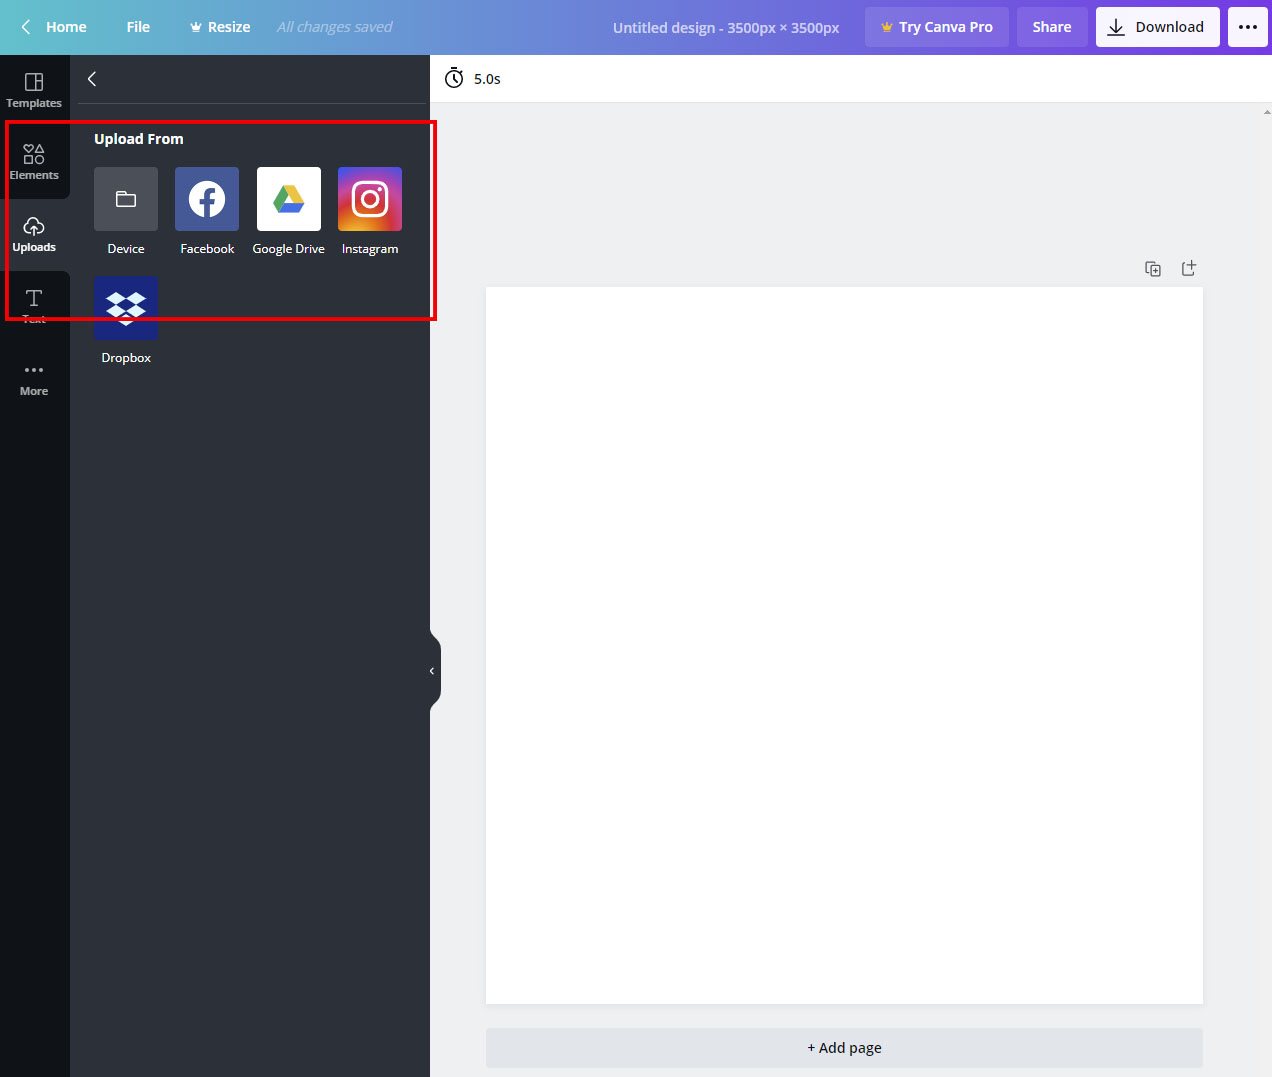This screenshot has height=1077, width=1272.
Task: Switch to the Uploads tab
Action: coord(34,234)
